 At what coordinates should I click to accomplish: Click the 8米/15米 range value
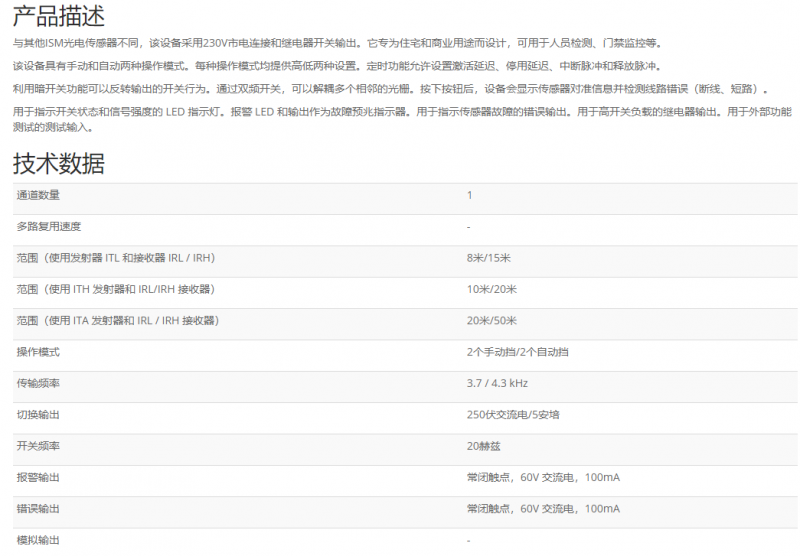[x=488, y=258]
